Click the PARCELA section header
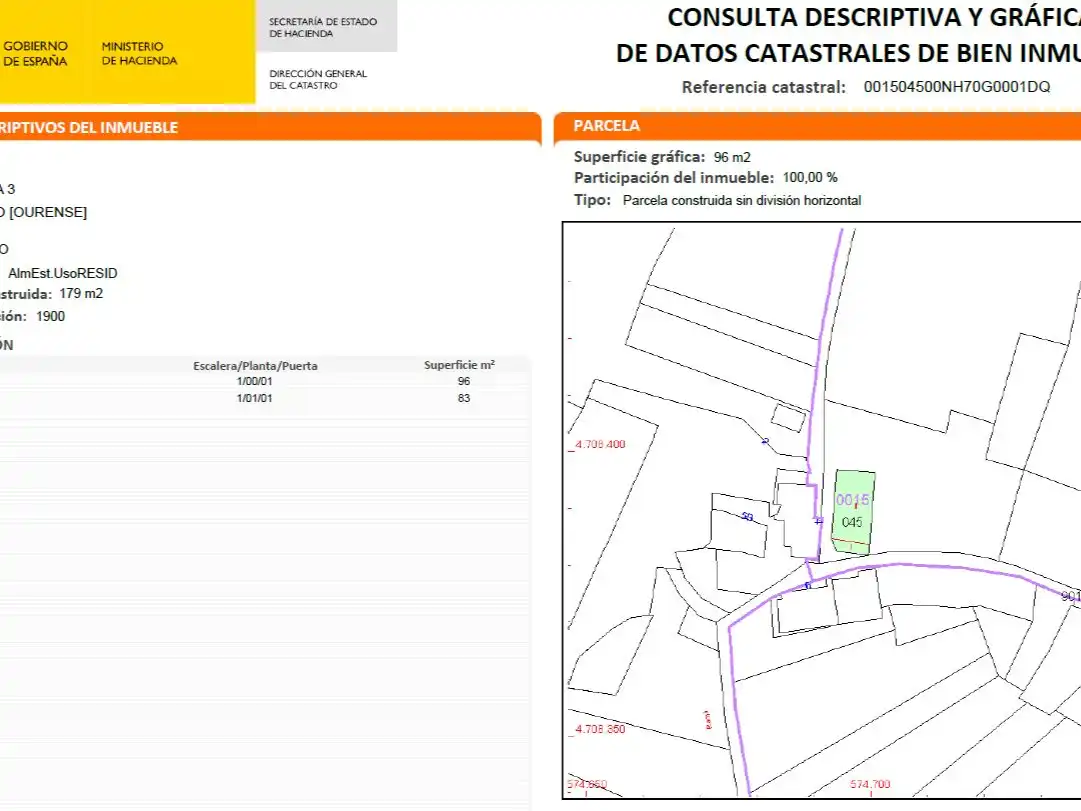 (607, 126)
